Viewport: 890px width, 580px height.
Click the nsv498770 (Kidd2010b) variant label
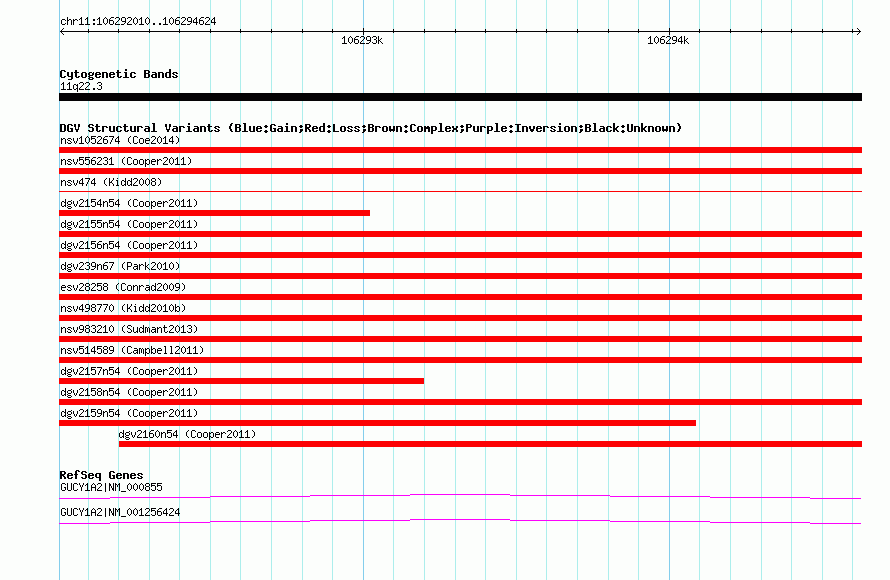123,308
